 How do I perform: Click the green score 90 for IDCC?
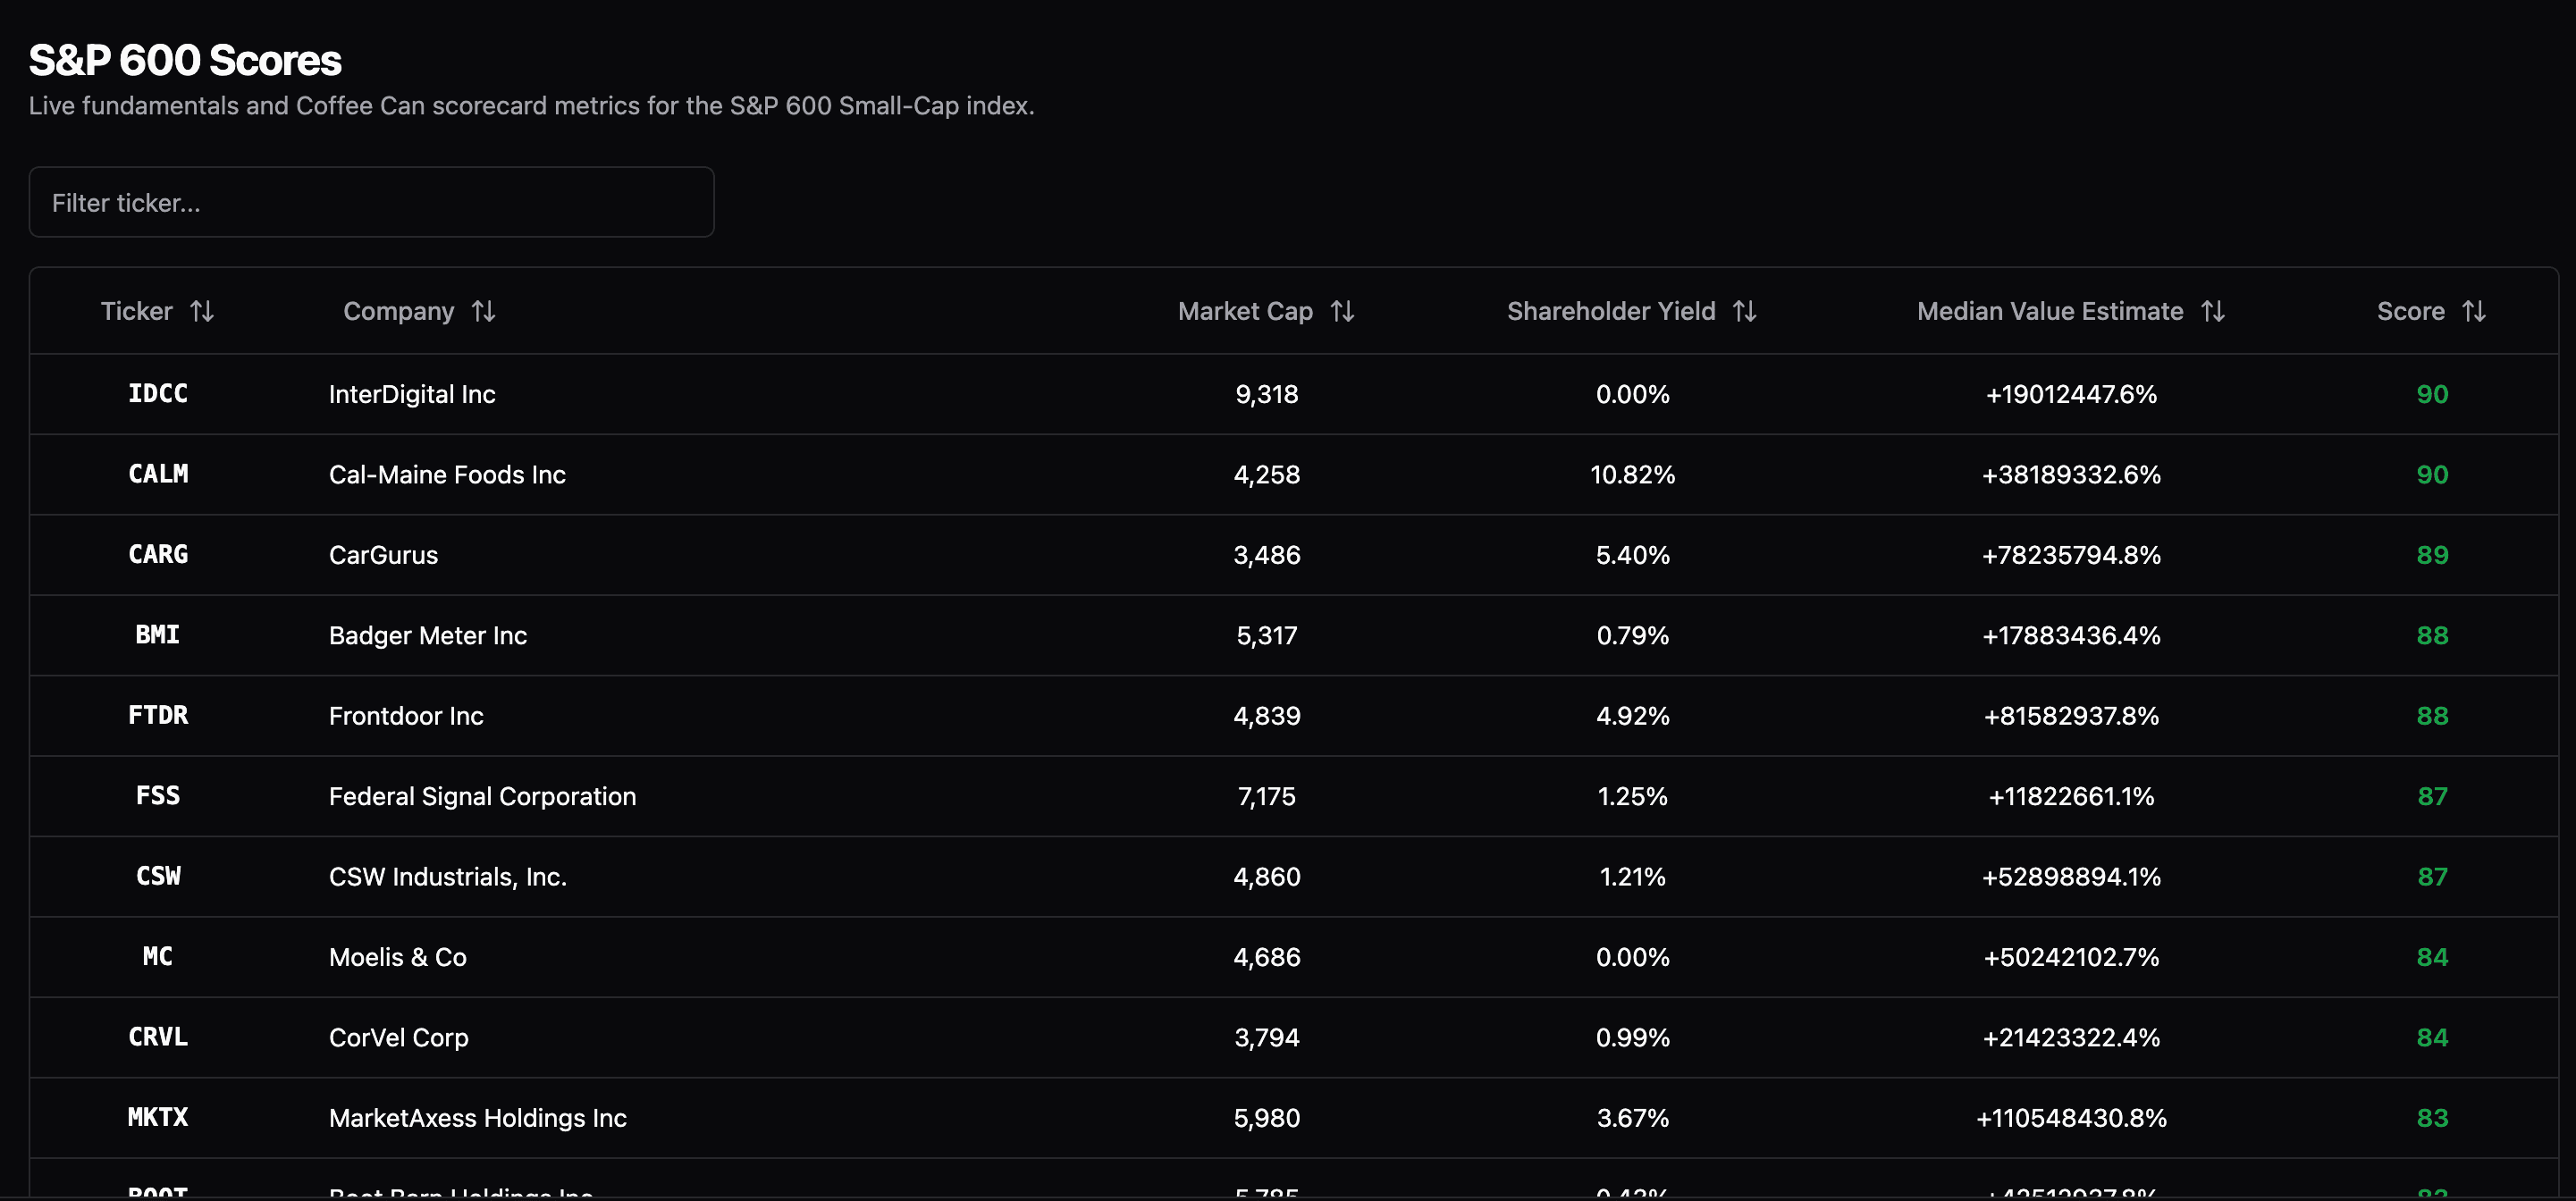coord(2432,394)
